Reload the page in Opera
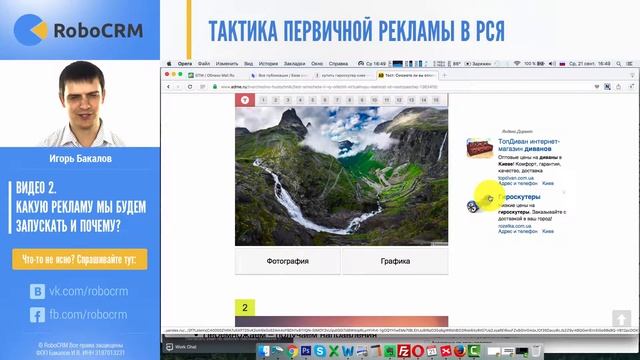Screen dimensions: 640x360 pyautogui.click(x=190, y=87)
